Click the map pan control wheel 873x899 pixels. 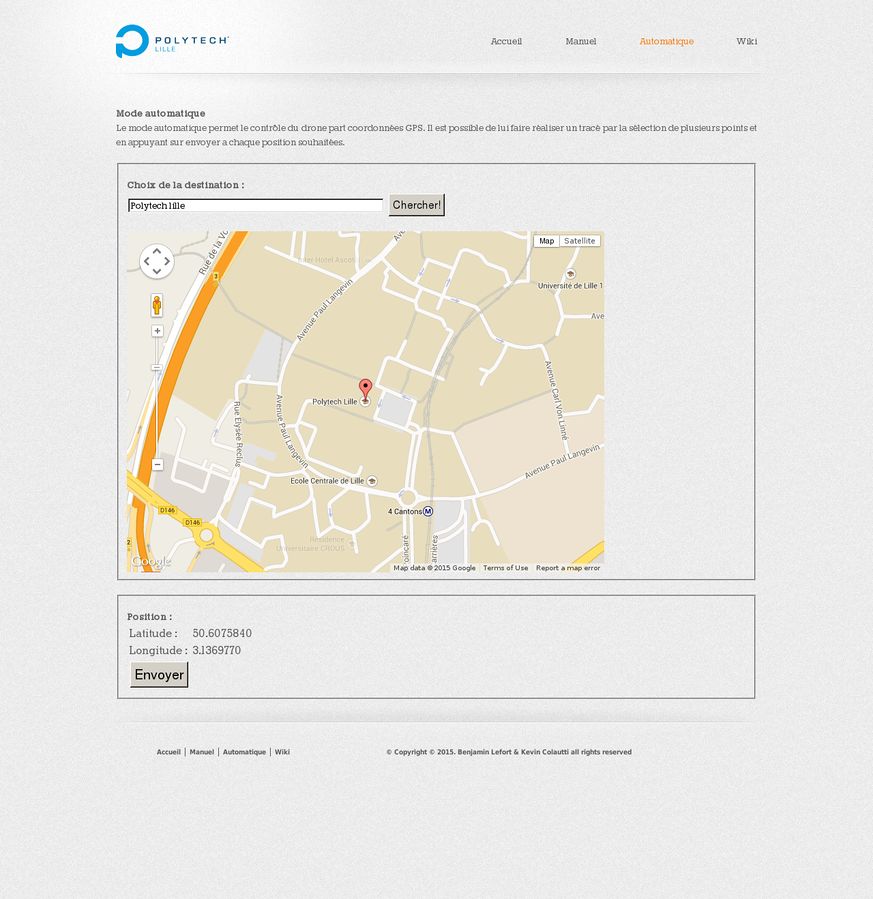click(157, 262)
